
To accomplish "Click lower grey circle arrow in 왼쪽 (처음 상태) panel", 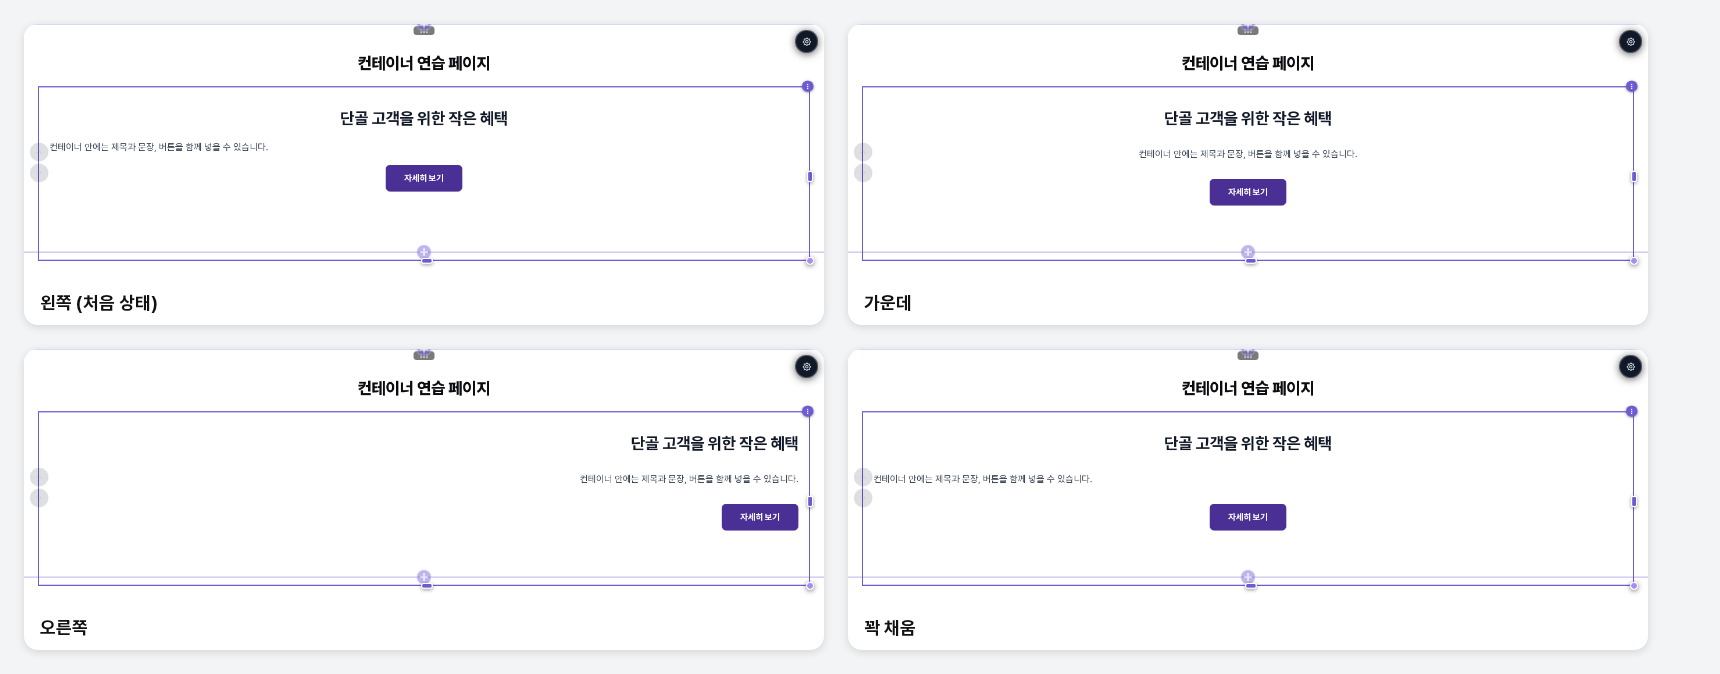I will point(39,173).
